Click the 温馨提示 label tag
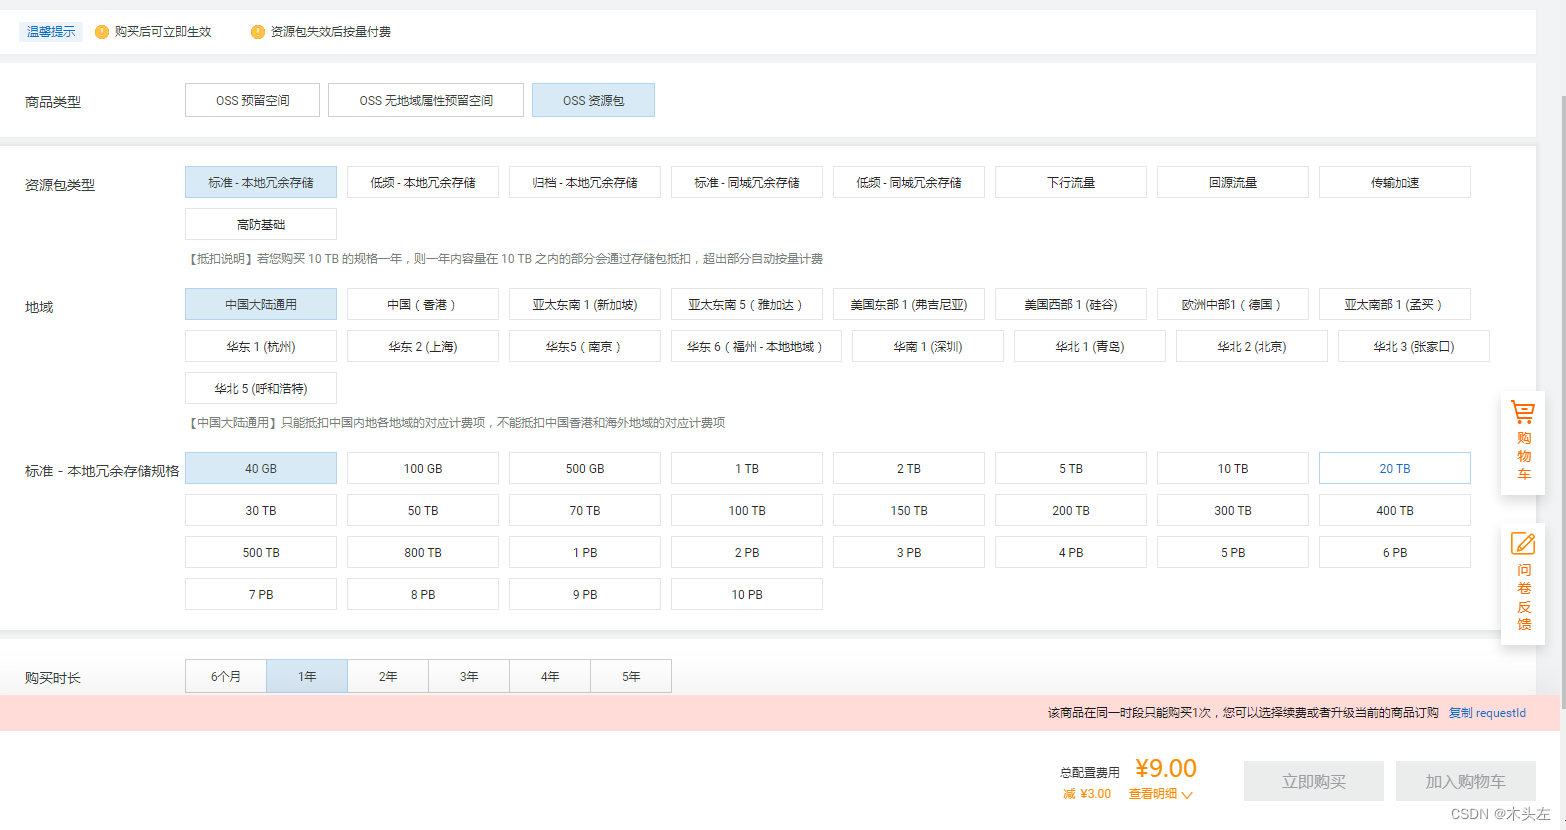The height and width of the screenshot is (830, 1566). pyautogui.click(x=51, y=32)
